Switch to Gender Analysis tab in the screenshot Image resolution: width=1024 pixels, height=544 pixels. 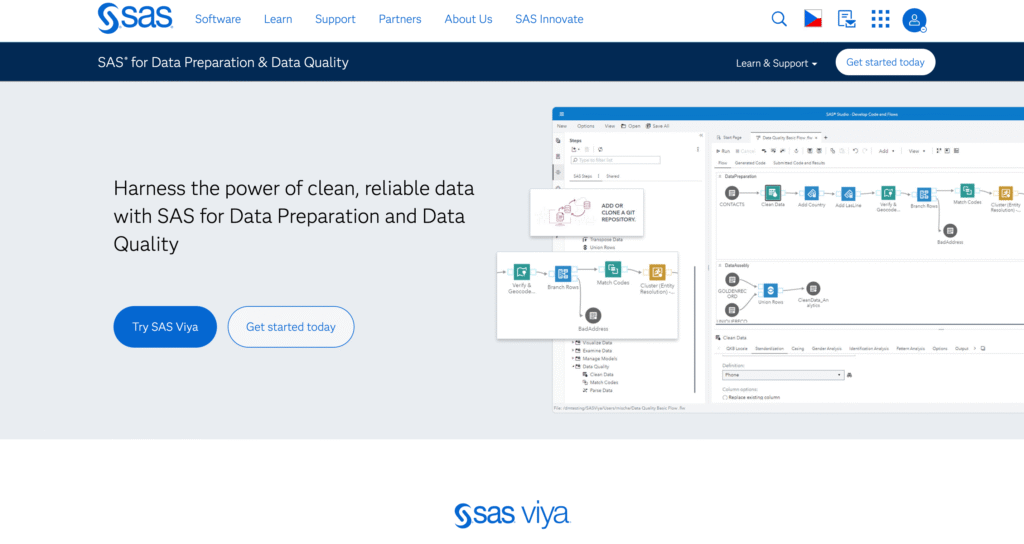pos(826,349)
